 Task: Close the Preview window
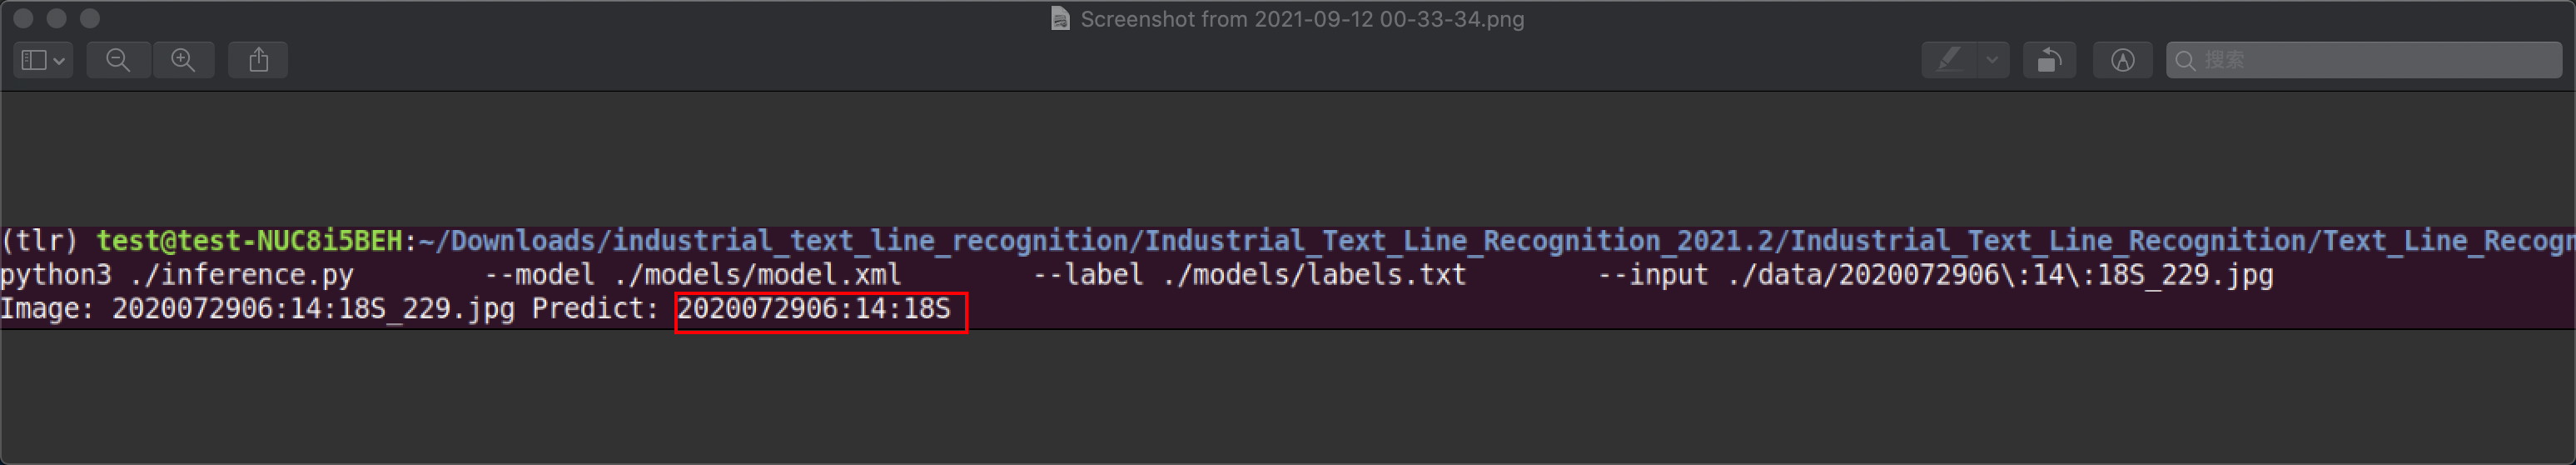[x=24, y=18]
